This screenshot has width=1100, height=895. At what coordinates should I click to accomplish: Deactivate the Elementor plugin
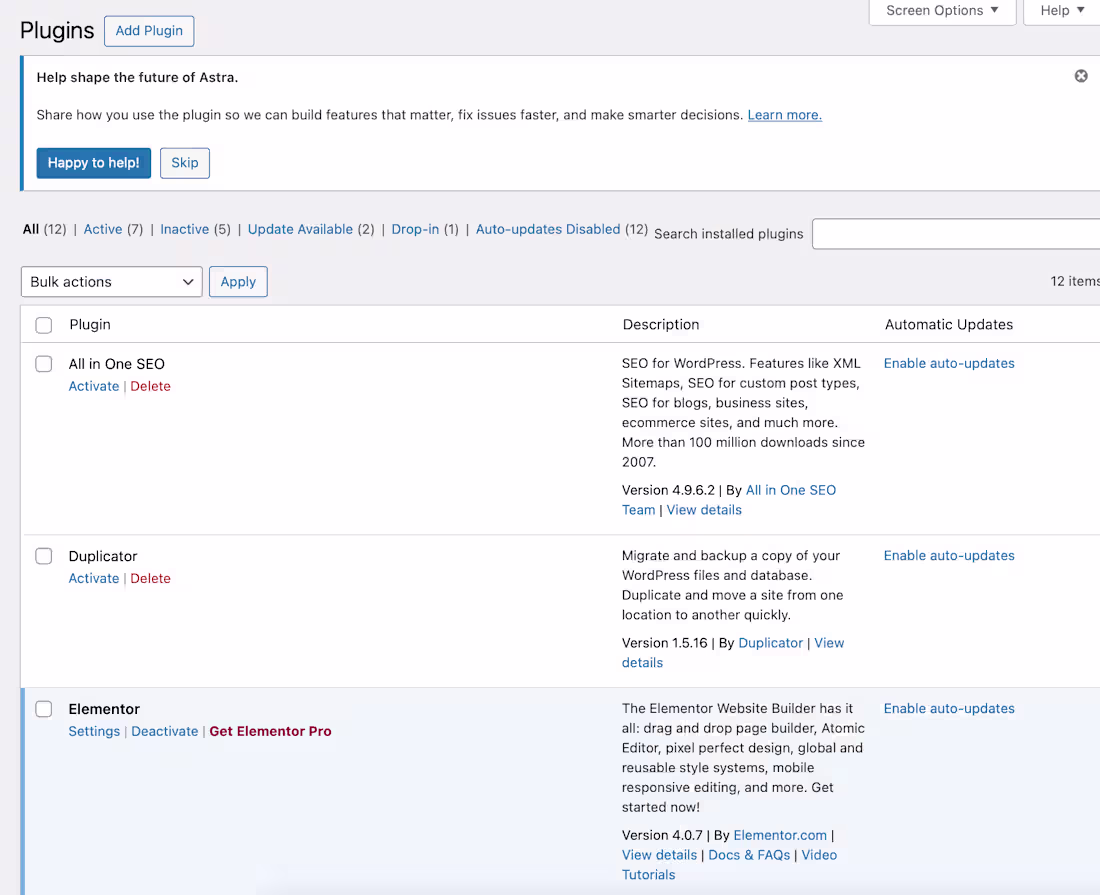pyautogui.click(x=165, y=732)
